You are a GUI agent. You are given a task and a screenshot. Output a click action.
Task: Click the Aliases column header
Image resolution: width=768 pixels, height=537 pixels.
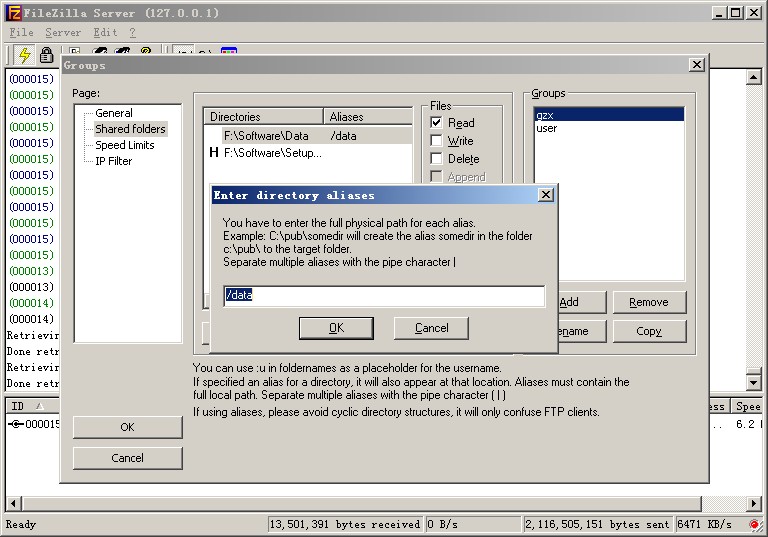[x=368, y=117]
